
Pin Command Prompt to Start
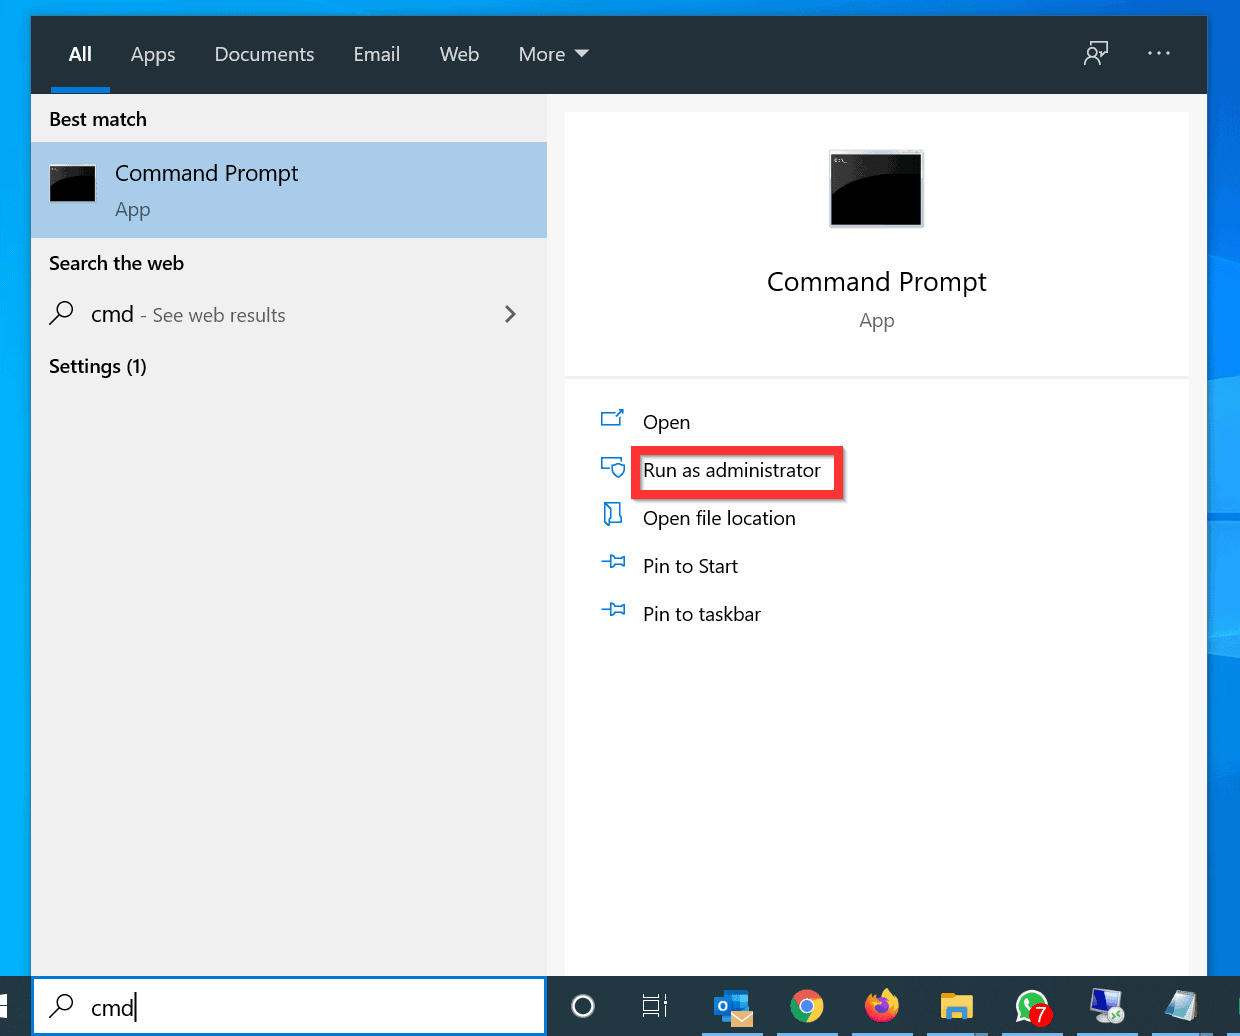689,566
